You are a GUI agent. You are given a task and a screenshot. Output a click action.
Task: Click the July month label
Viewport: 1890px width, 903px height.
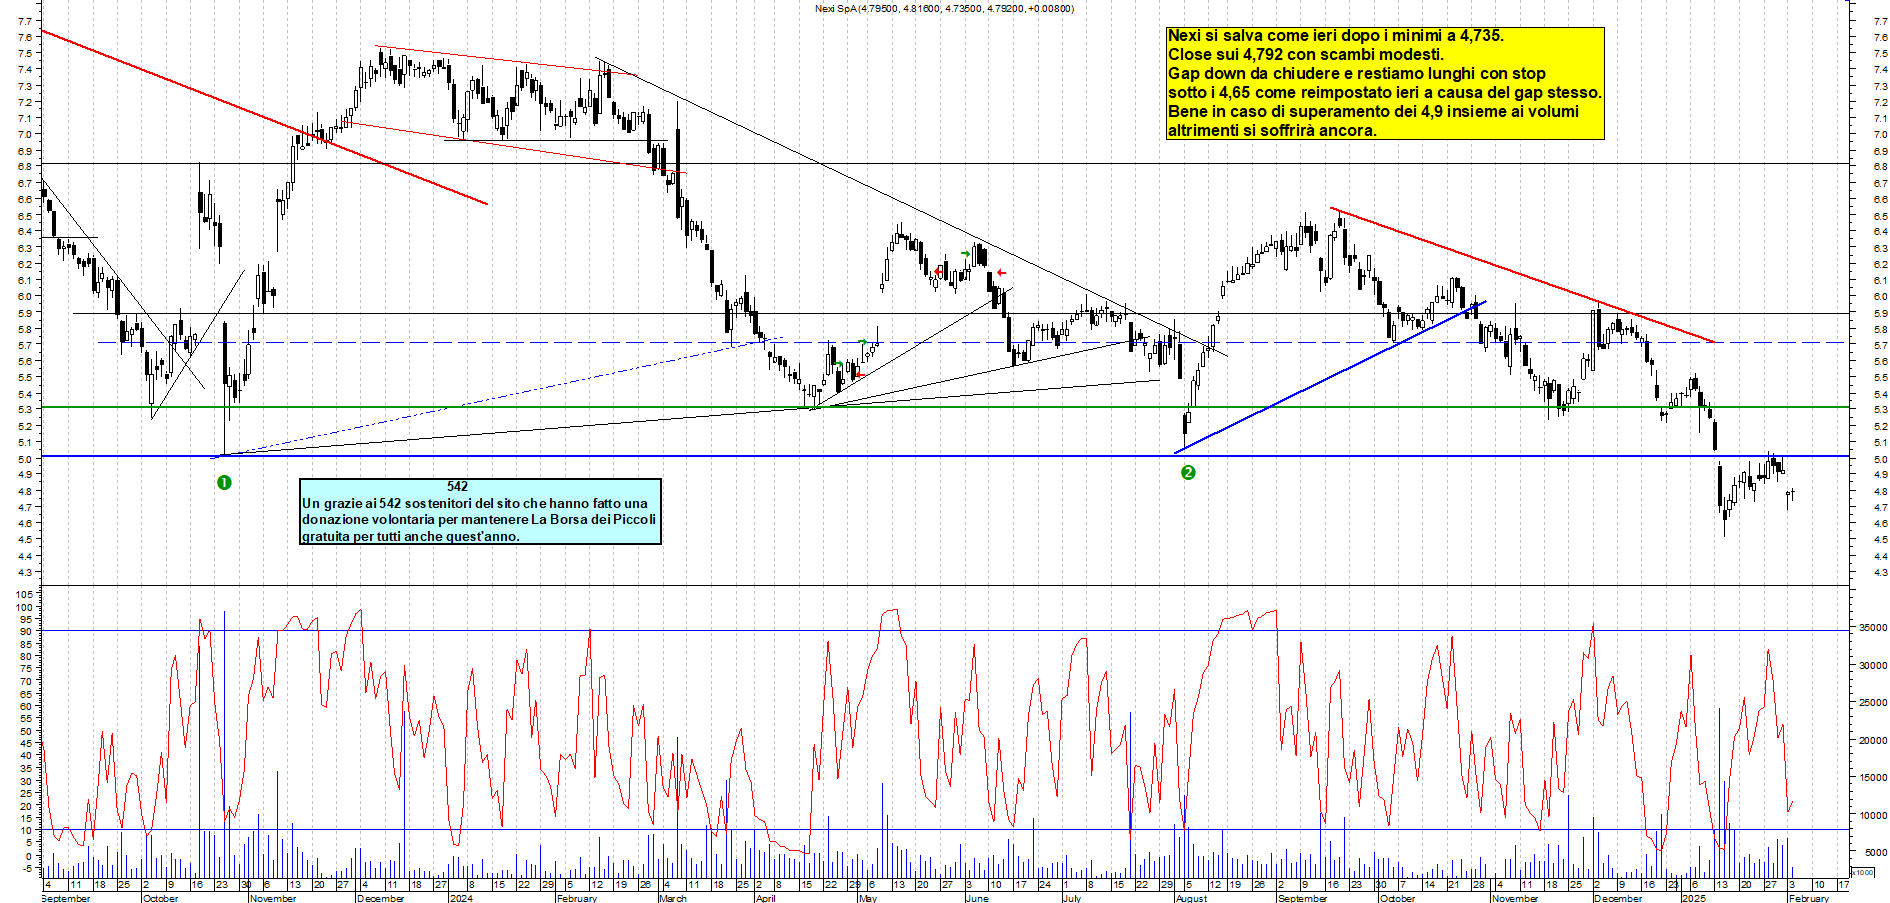coord(1071,898)
